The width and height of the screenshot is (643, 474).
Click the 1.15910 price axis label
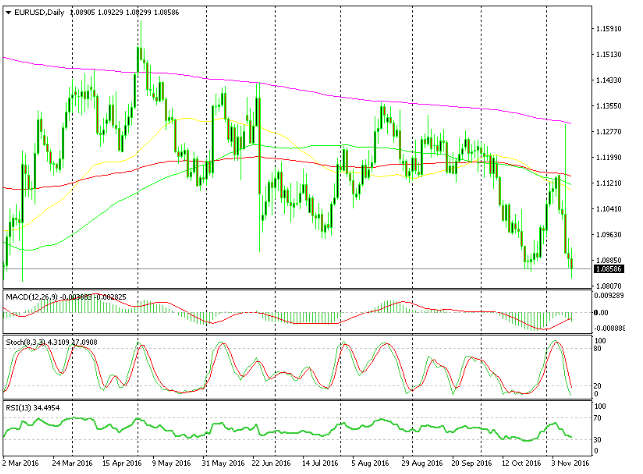609,29
